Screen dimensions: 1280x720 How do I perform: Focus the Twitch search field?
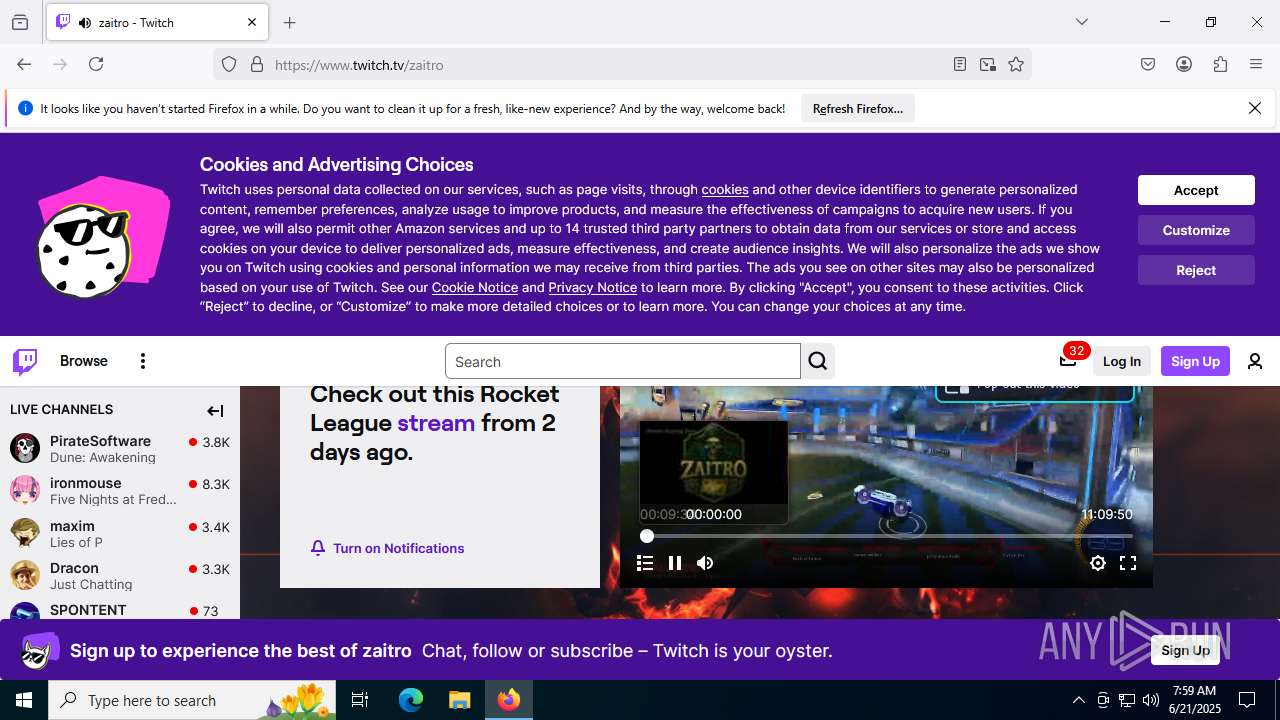point(622,361)
